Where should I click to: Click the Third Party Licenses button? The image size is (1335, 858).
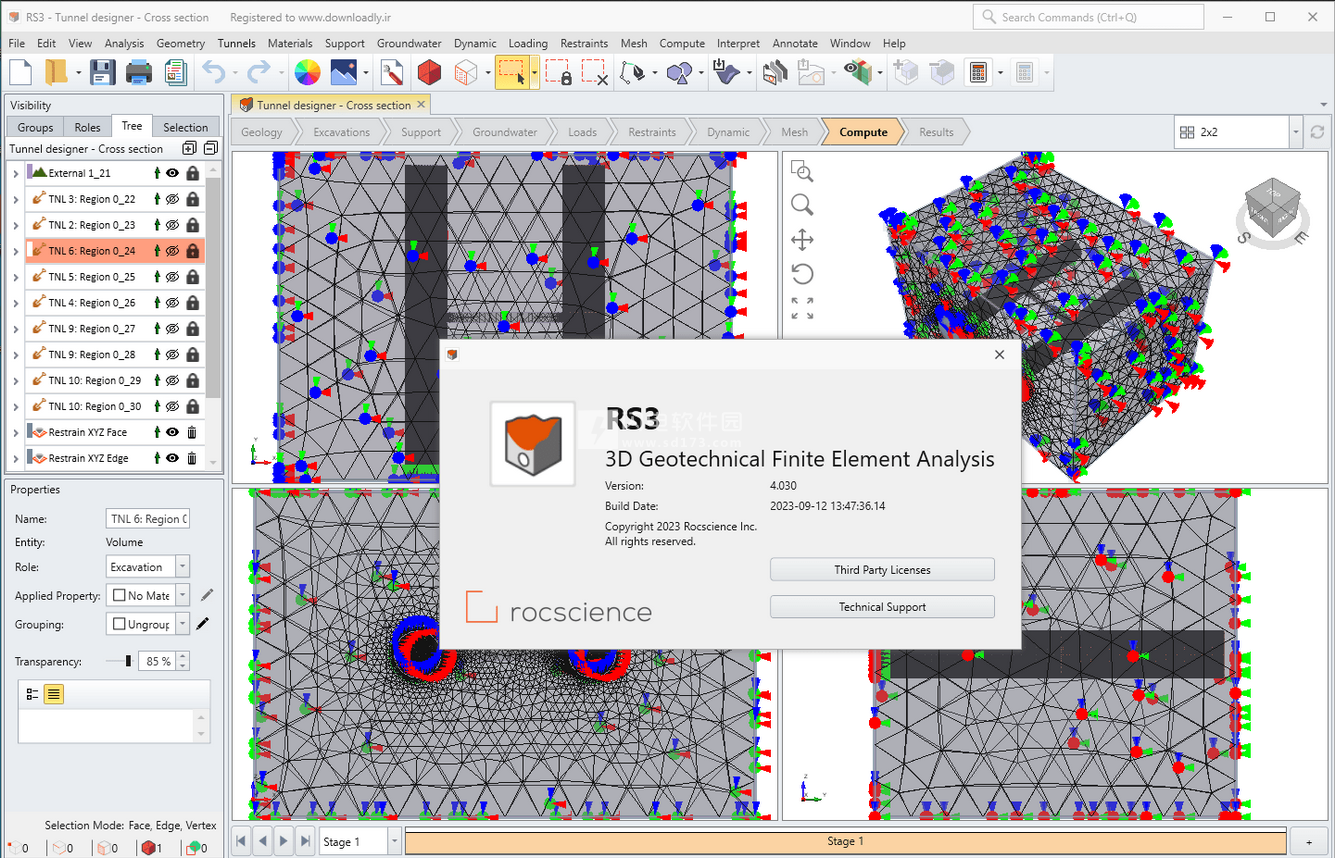882,569
